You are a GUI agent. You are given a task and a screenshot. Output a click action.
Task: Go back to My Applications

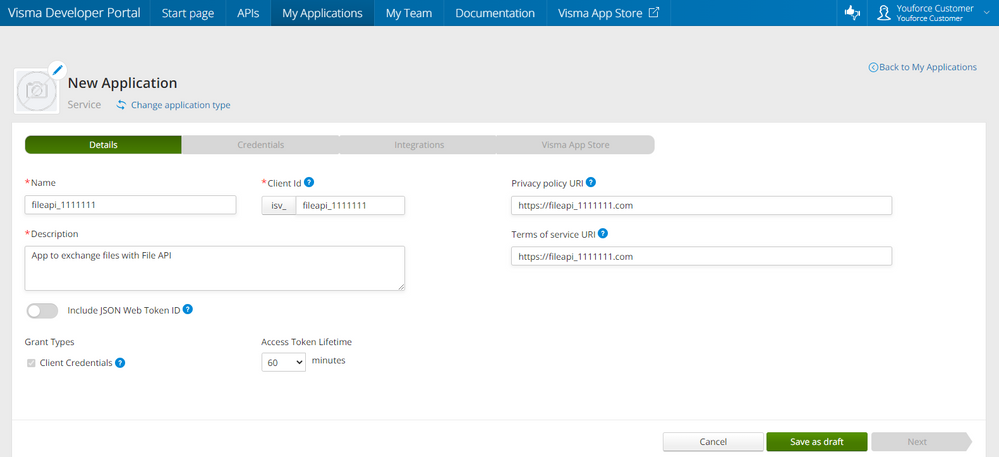(923, 67)
